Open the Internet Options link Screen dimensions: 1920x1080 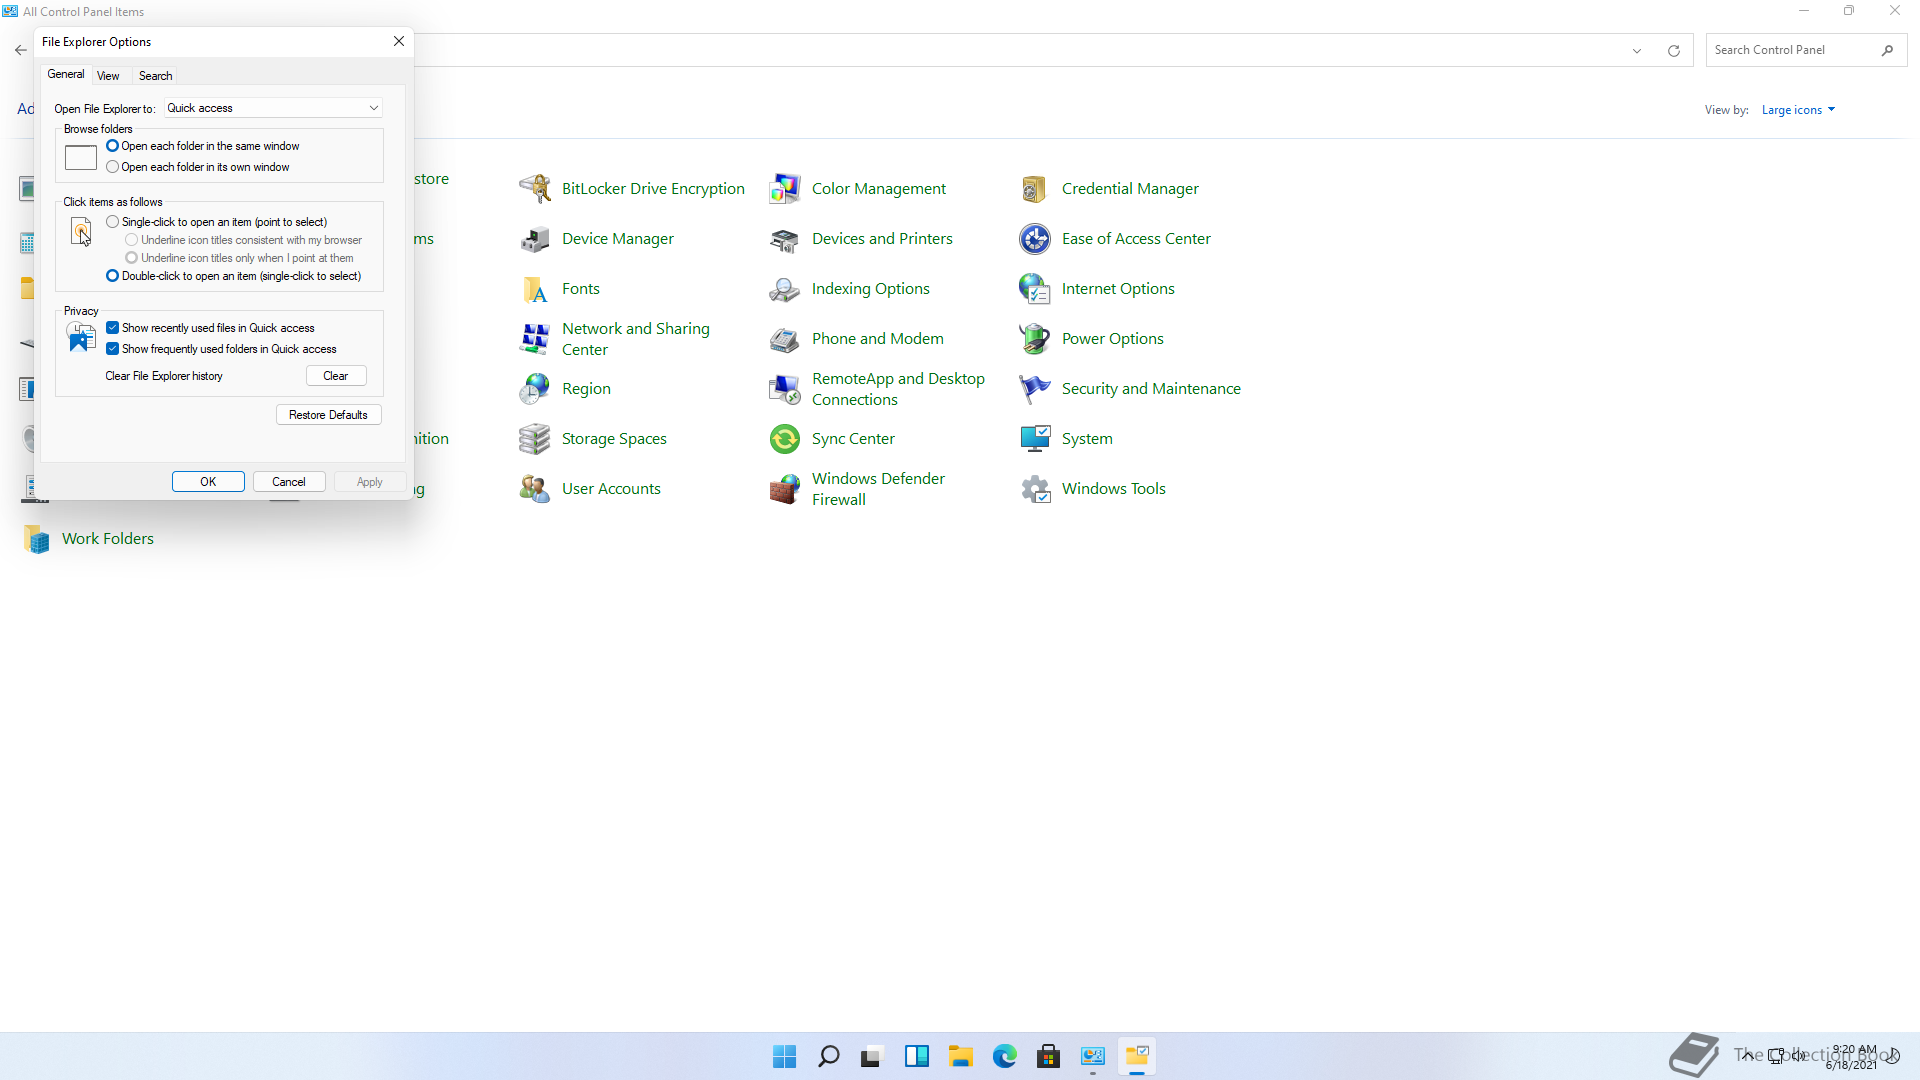(x=1118, y=288)
